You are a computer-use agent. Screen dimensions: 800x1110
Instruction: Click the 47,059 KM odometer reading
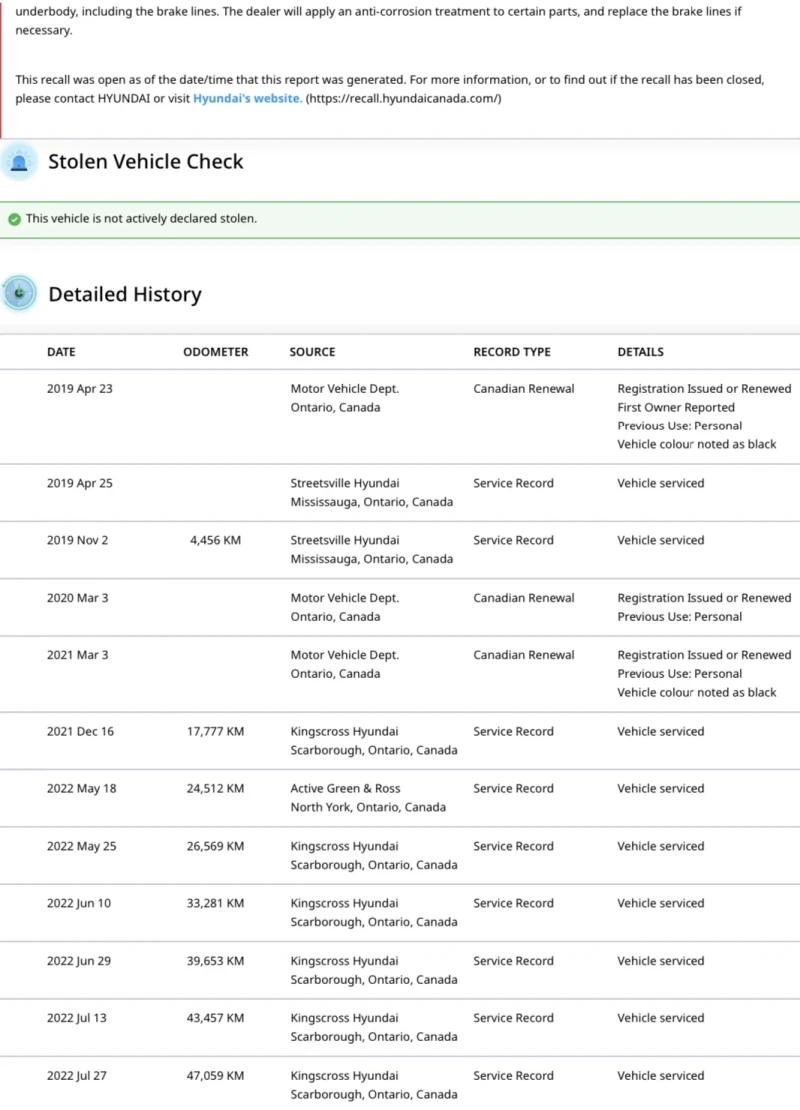(216, 1076)
